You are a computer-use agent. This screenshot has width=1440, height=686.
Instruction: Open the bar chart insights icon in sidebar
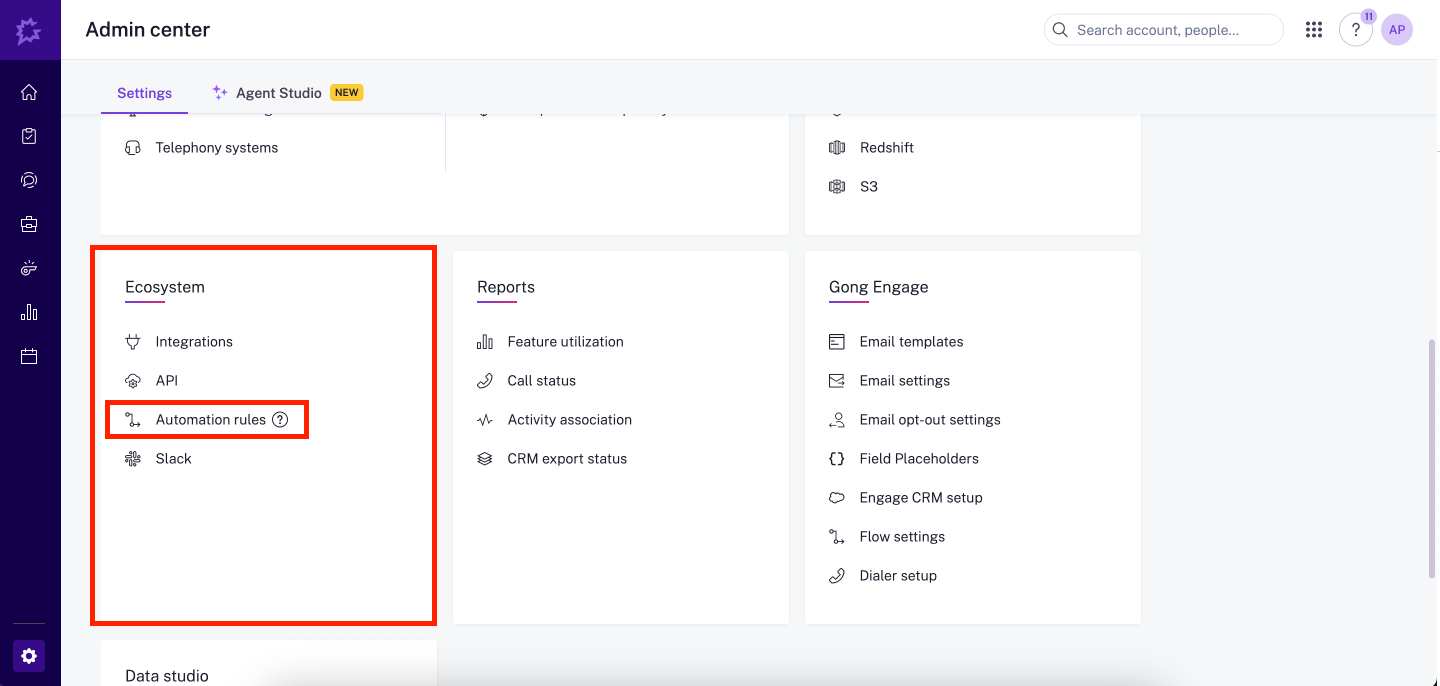[x=29, y=312]
